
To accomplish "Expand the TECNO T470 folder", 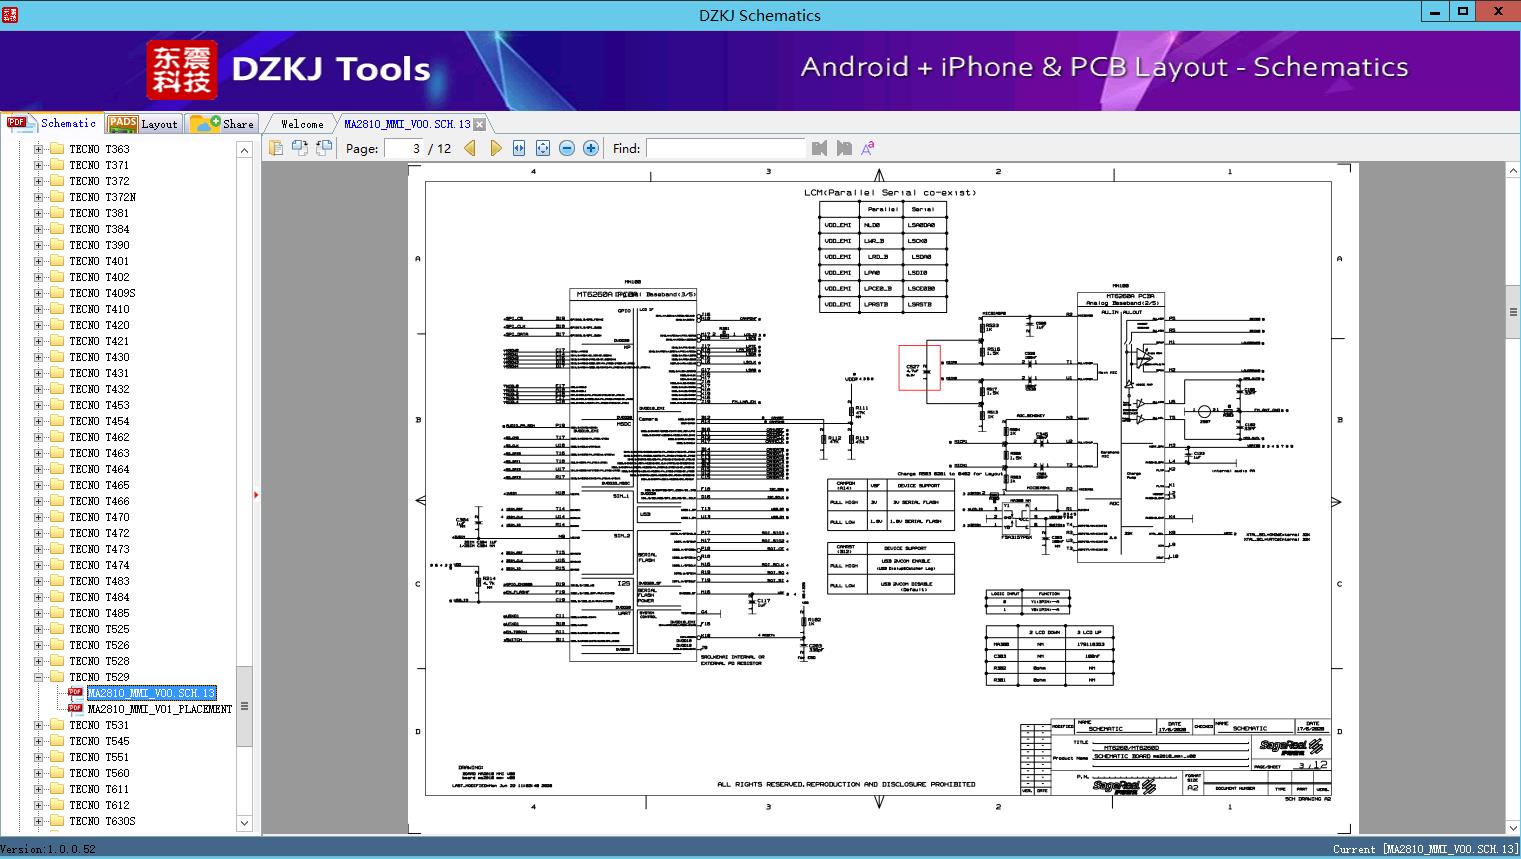I will [x=38, y=517].
